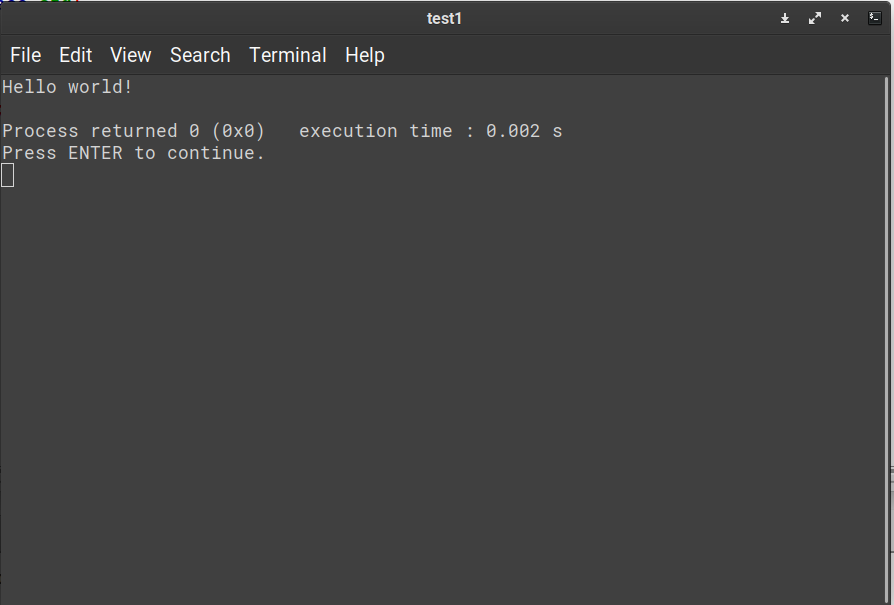Open the Help menu

[364, 55]
